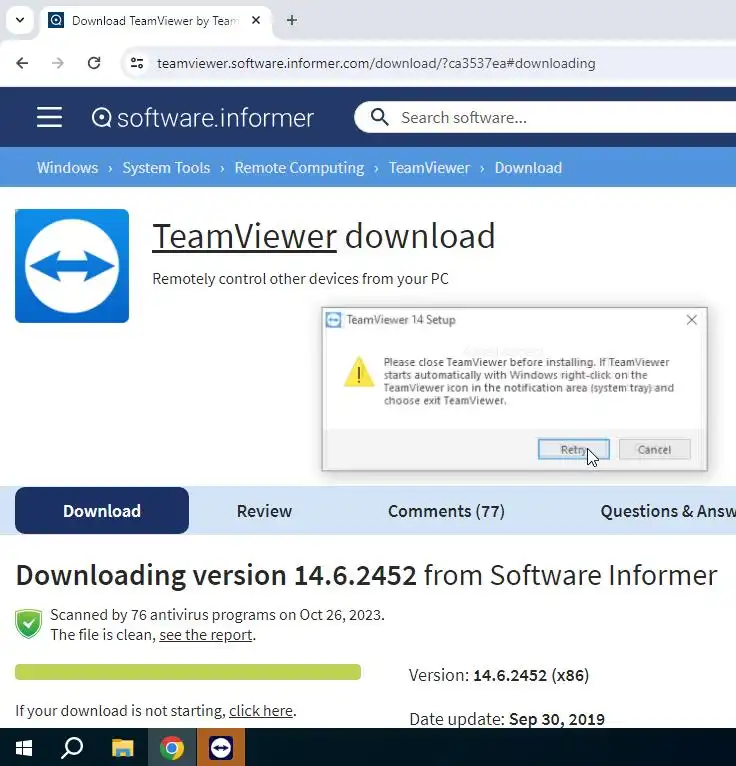Click the green download progress bar
The width and height of the screenshot is (736, 766).
click(188, 672)
